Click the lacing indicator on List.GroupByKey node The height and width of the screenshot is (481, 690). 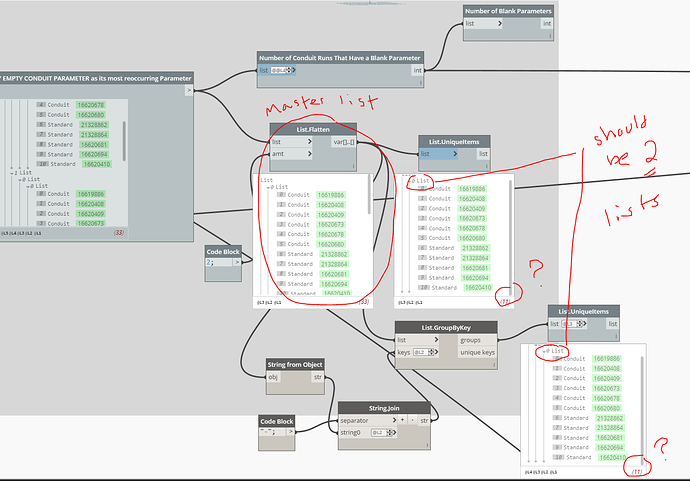click(x=494, y=364)
